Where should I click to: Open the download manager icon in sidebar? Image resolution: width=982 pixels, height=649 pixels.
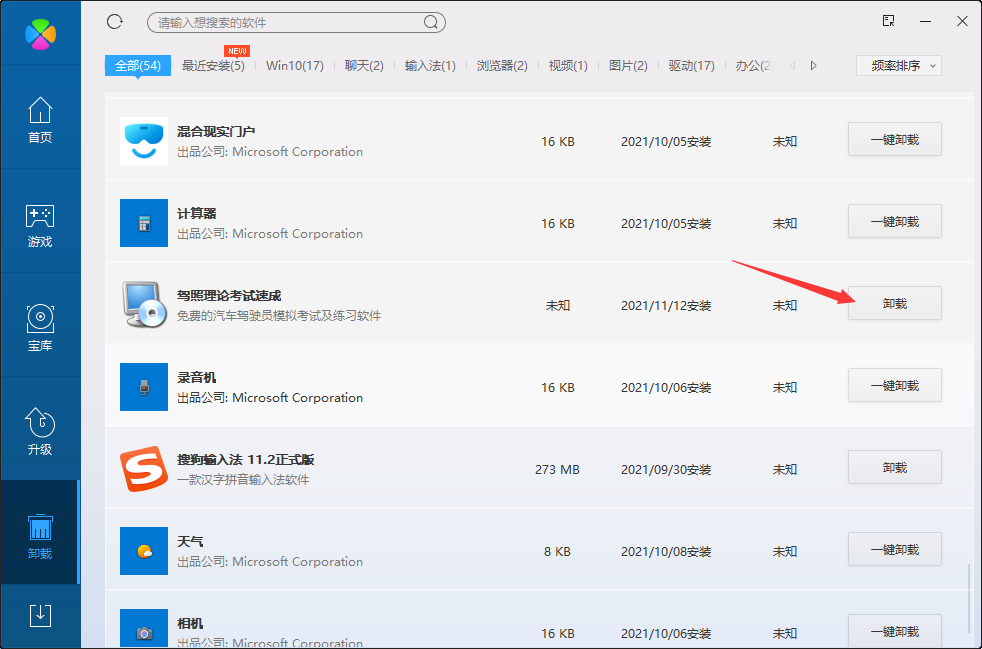40,615
